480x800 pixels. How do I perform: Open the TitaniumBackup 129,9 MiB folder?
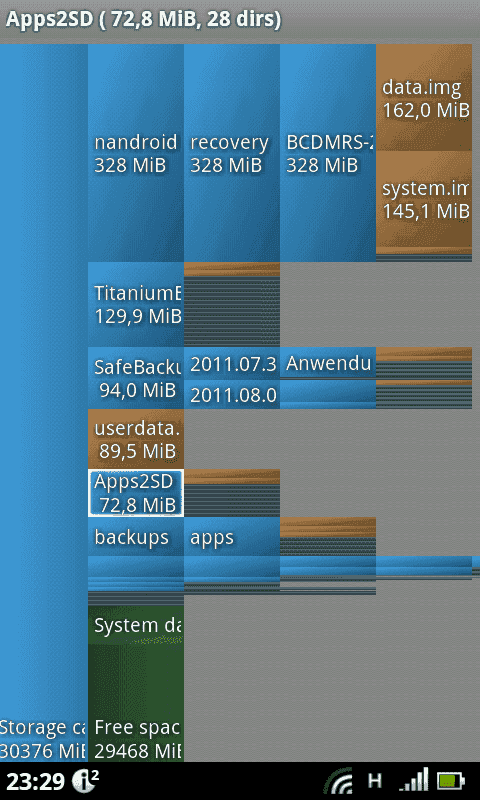[136, 305]
